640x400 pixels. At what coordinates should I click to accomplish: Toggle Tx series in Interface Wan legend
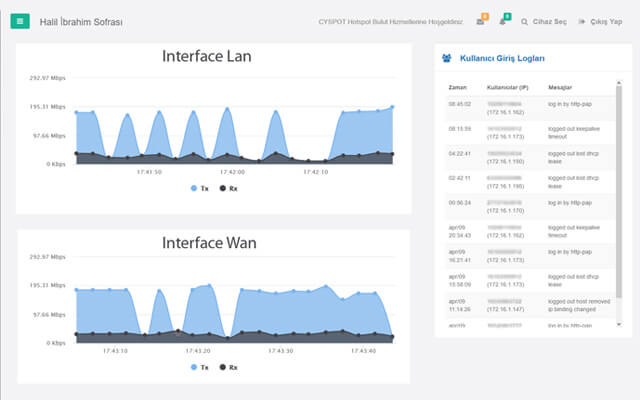[x=200, y=367]
